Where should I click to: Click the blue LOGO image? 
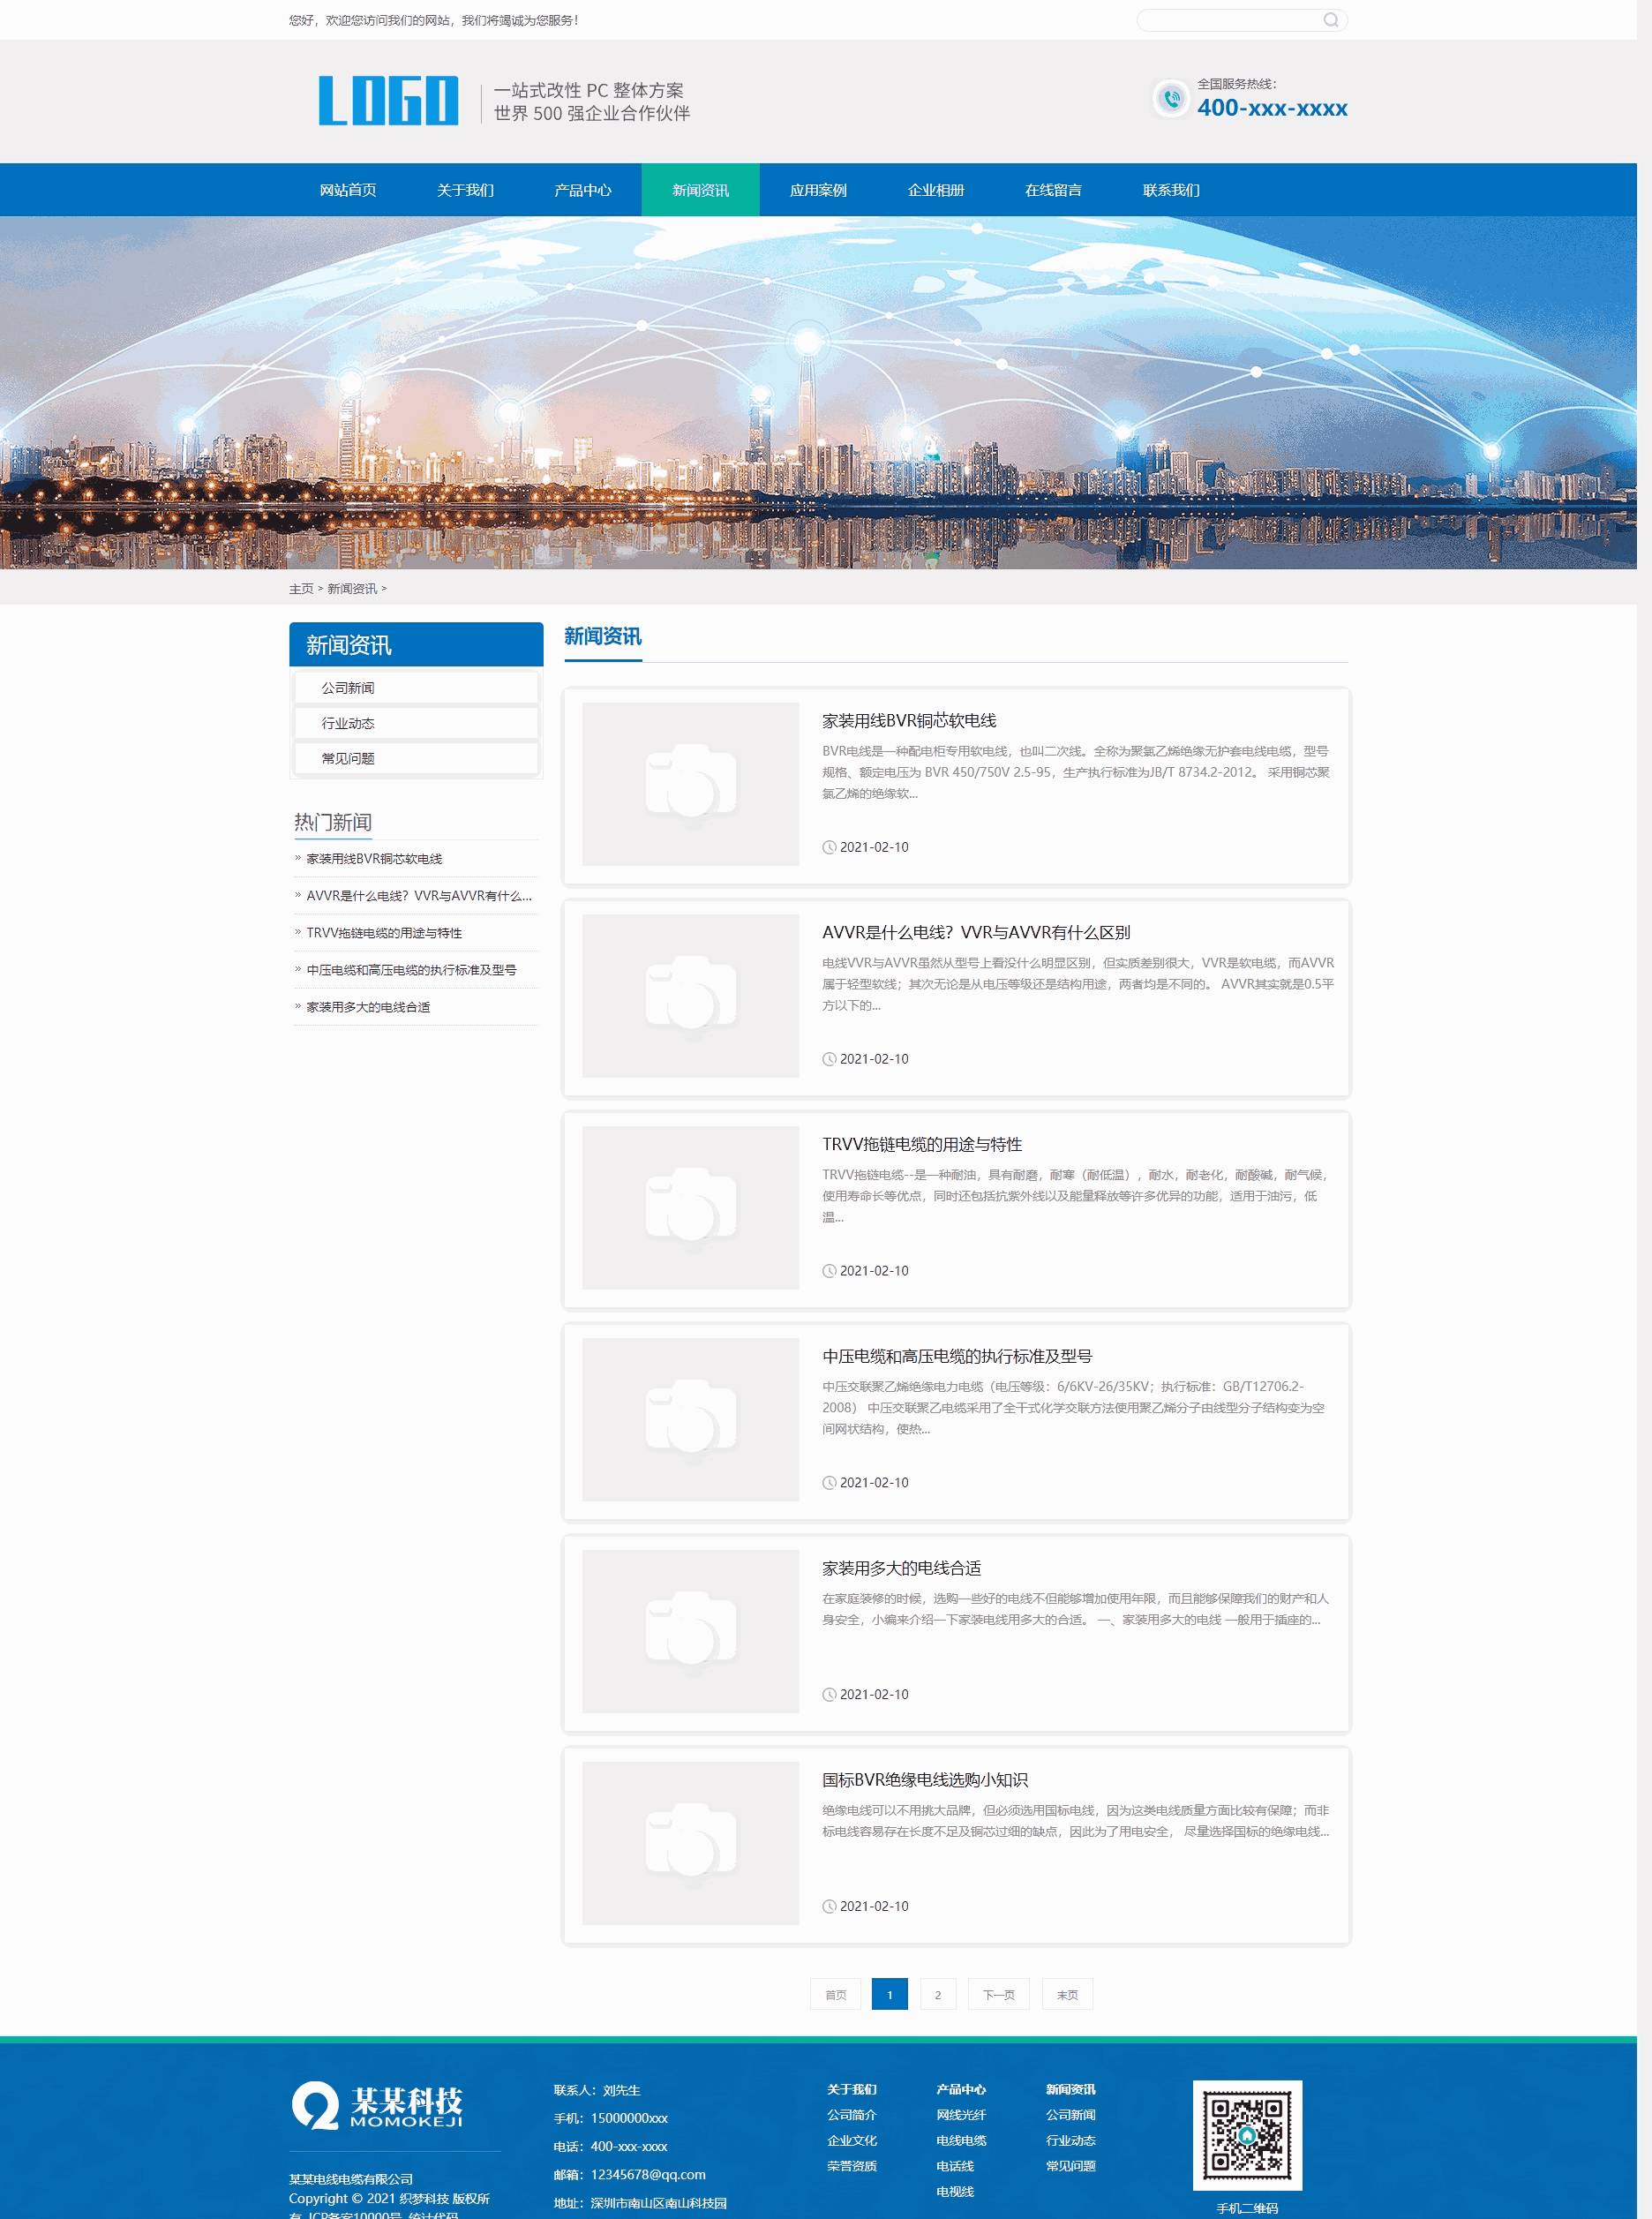pyautogui.click(x=388, y=101)
